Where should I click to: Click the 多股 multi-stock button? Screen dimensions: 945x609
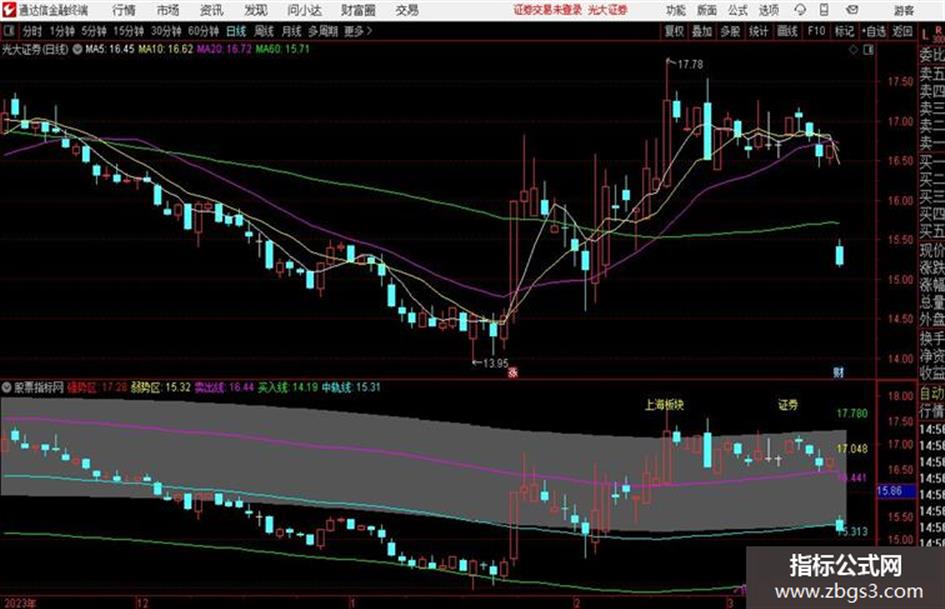(x=730, y=31)
